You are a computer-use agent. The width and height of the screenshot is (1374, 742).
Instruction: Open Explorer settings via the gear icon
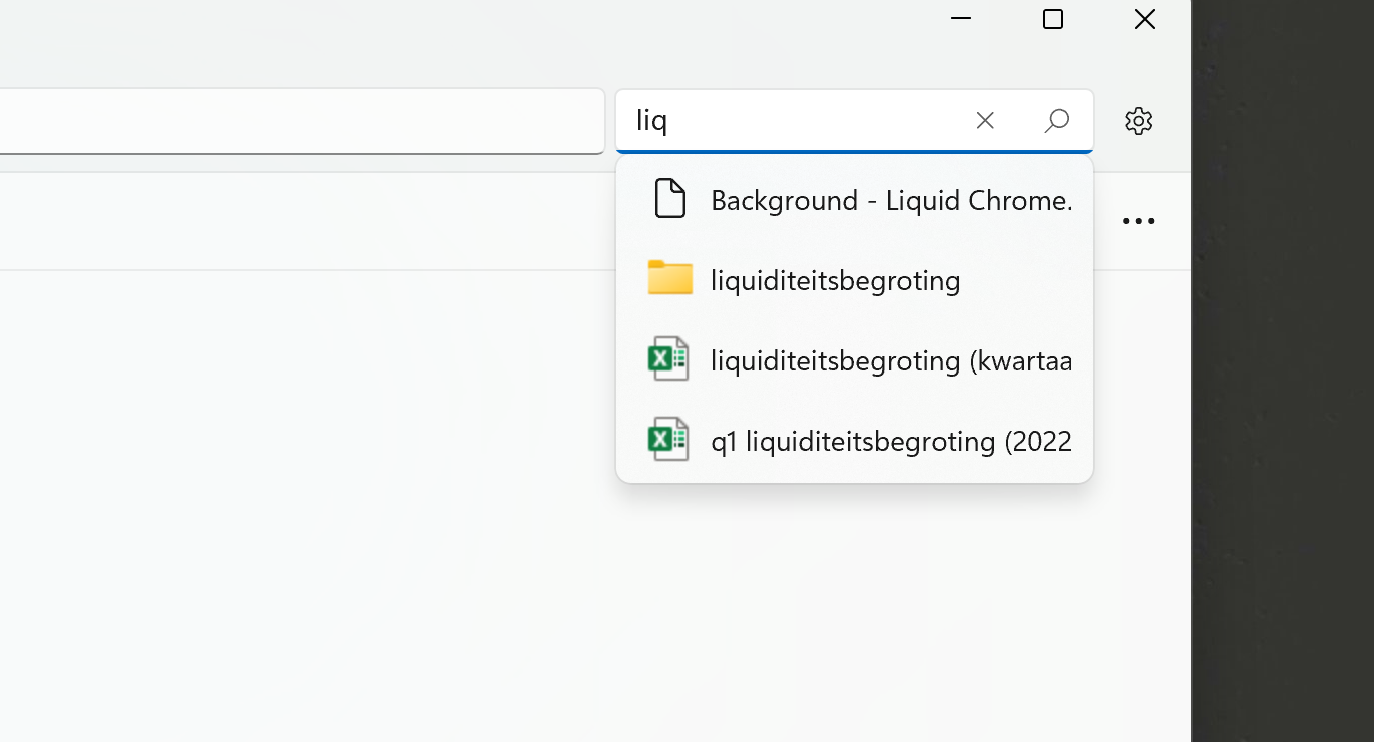point(1138,120)
